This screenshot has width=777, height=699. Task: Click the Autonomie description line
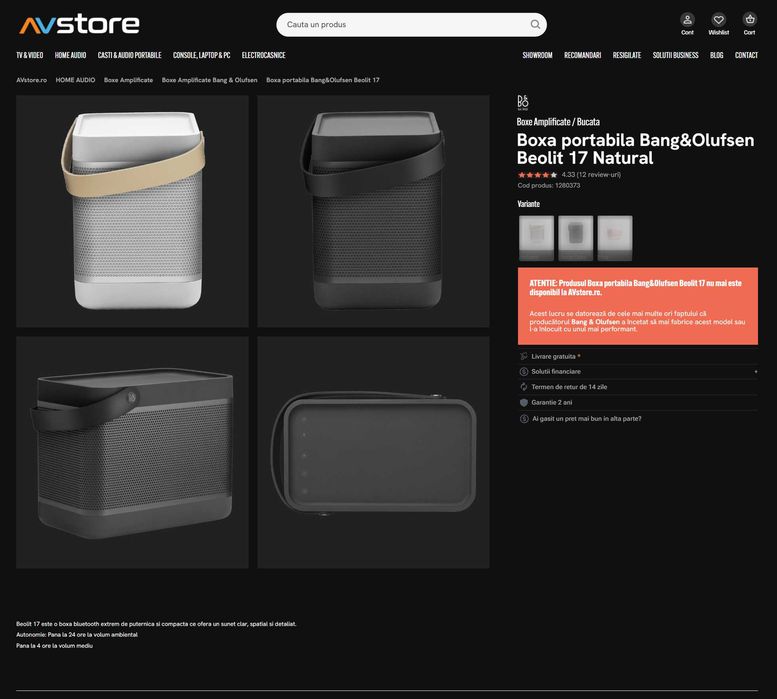click(x=77, y=635)
